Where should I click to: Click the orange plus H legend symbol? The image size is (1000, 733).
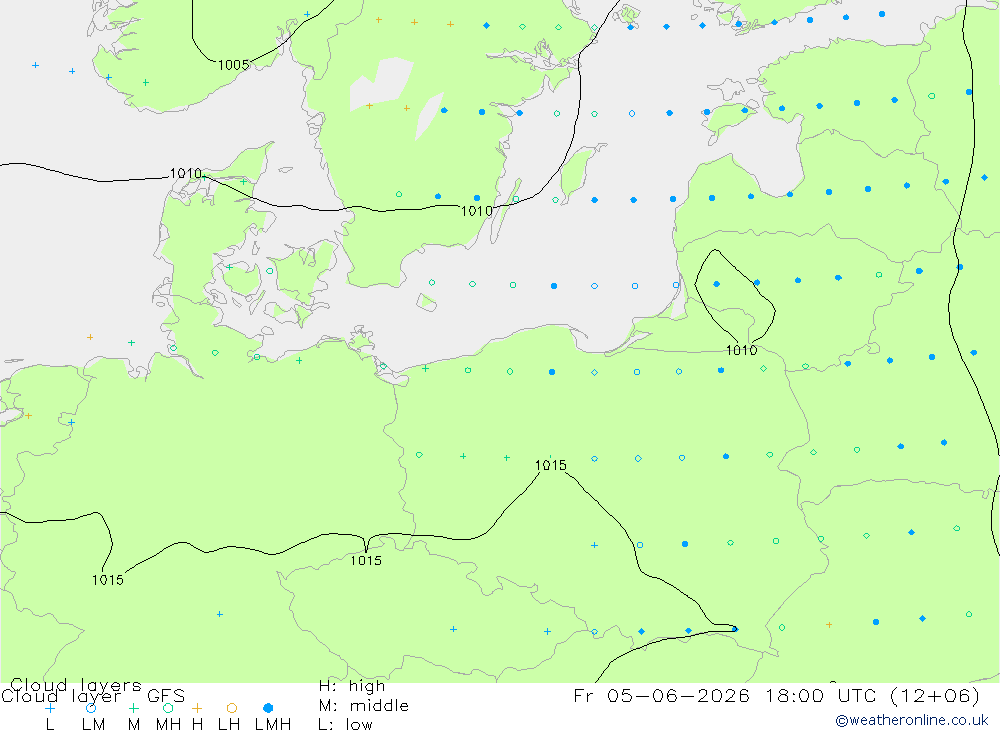(197, 708)
